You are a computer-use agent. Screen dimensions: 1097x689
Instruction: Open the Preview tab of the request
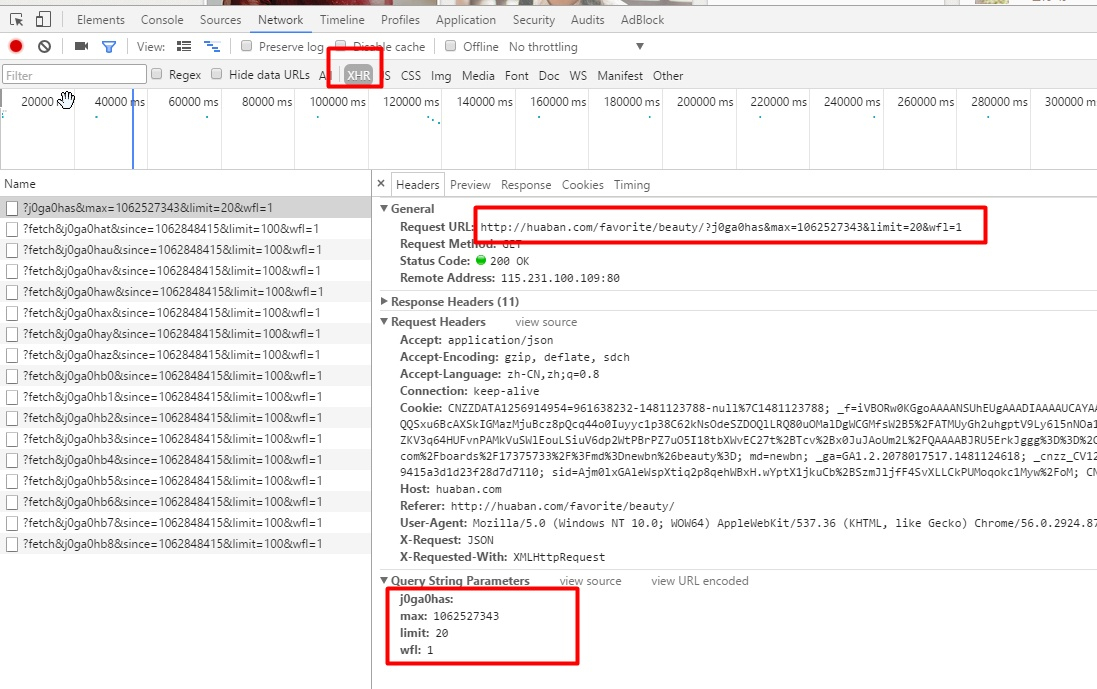[470, 184]
